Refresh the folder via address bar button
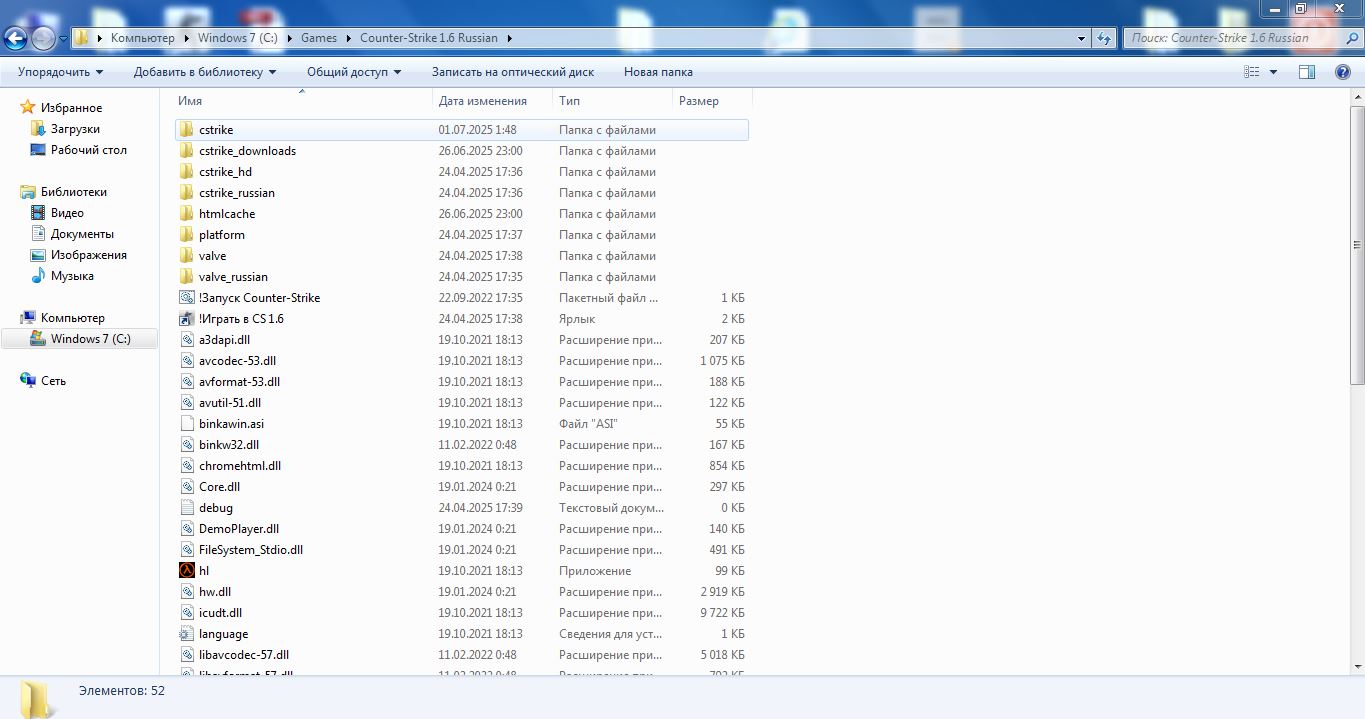 [1104, 38]
